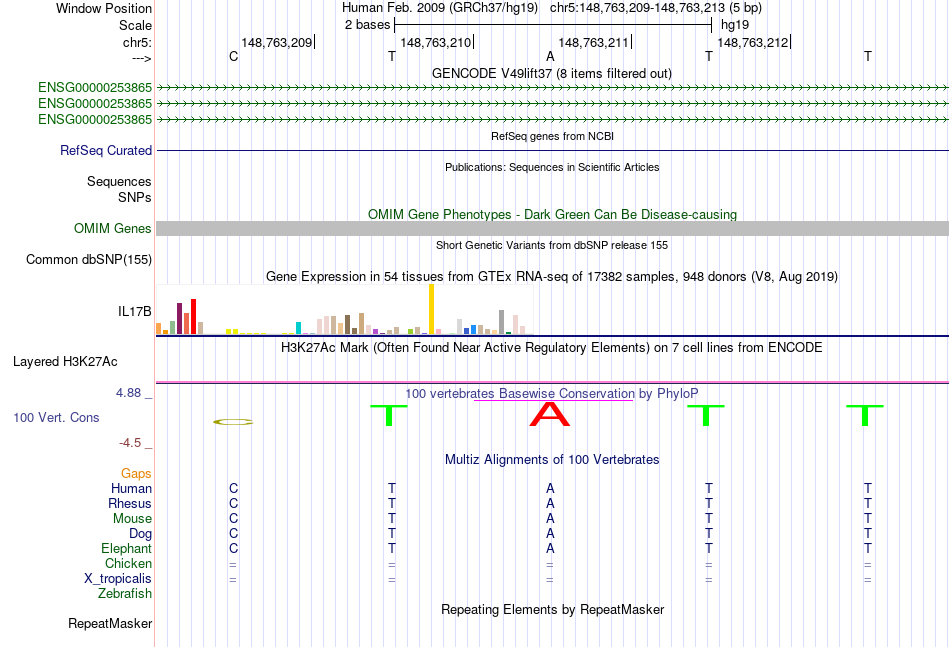Click the Sequences subtrack label
The image size is (950, 647).
tap(119, 181)
